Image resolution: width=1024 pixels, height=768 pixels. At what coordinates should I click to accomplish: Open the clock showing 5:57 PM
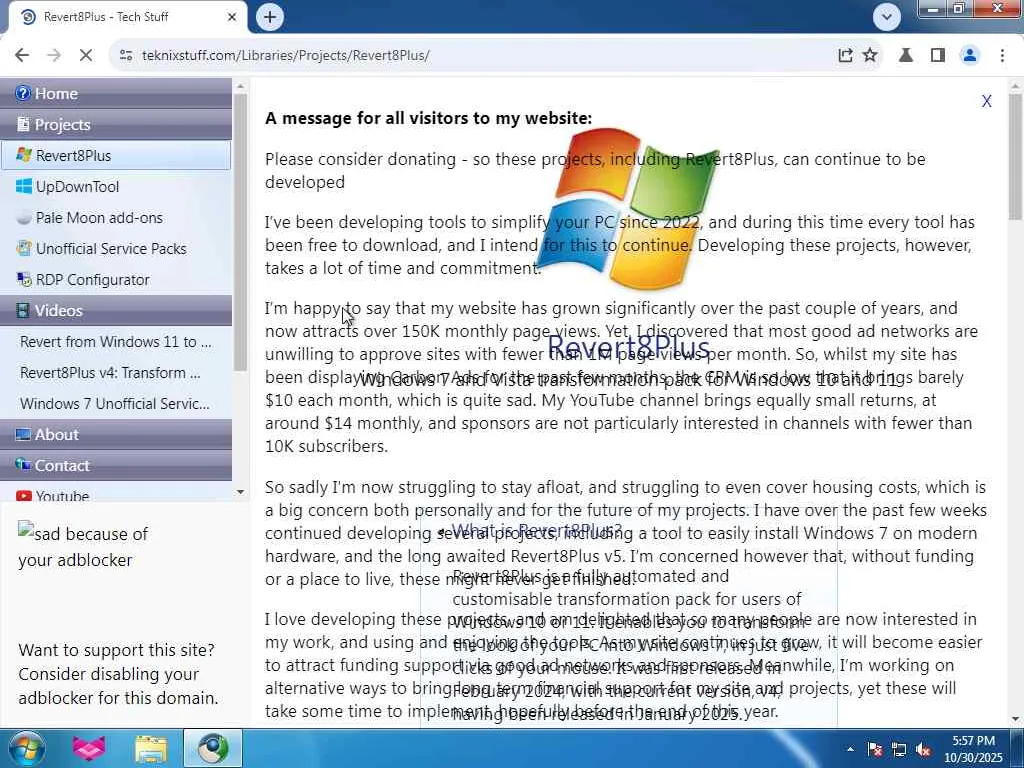click(x=973, y=749)
